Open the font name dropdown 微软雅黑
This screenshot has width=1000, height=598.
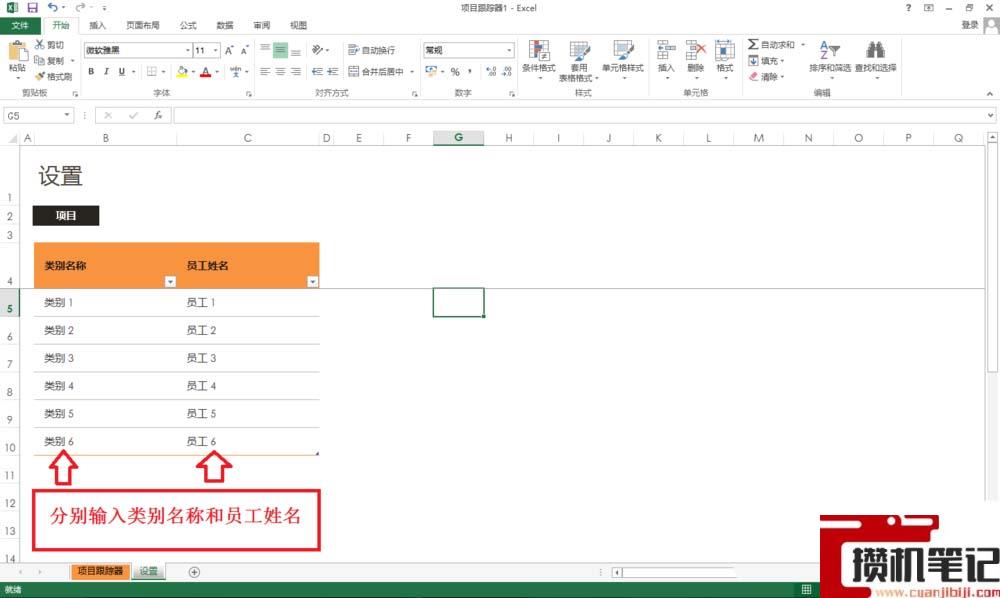189,50
